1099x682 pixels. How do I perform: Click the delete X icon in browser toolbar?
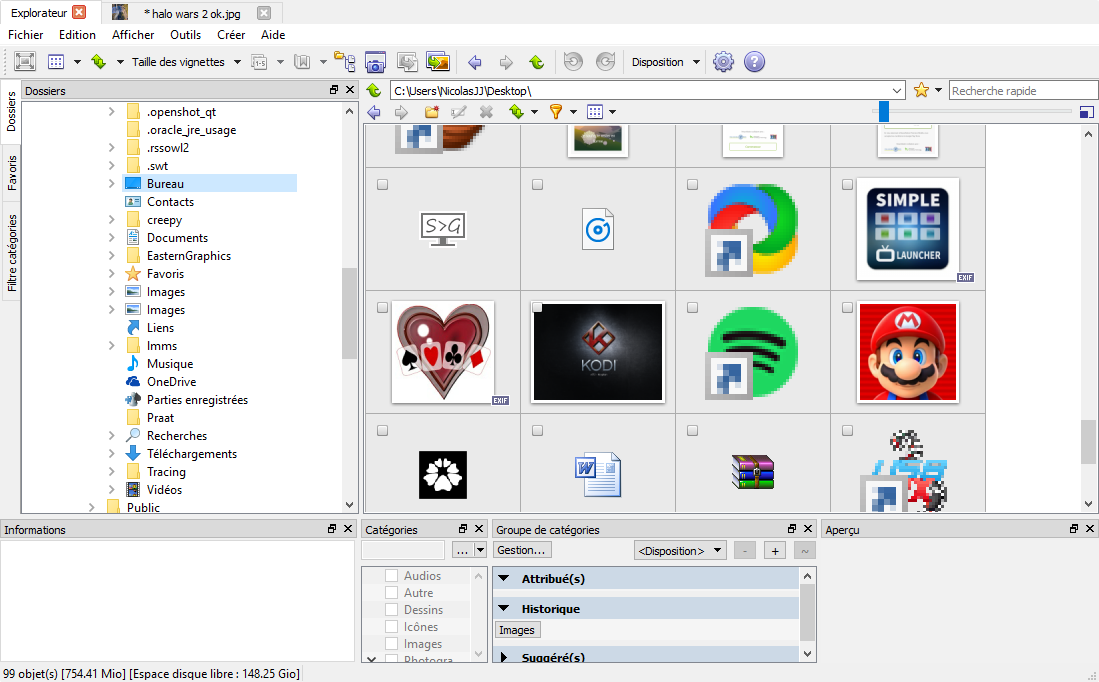(486, 111)
